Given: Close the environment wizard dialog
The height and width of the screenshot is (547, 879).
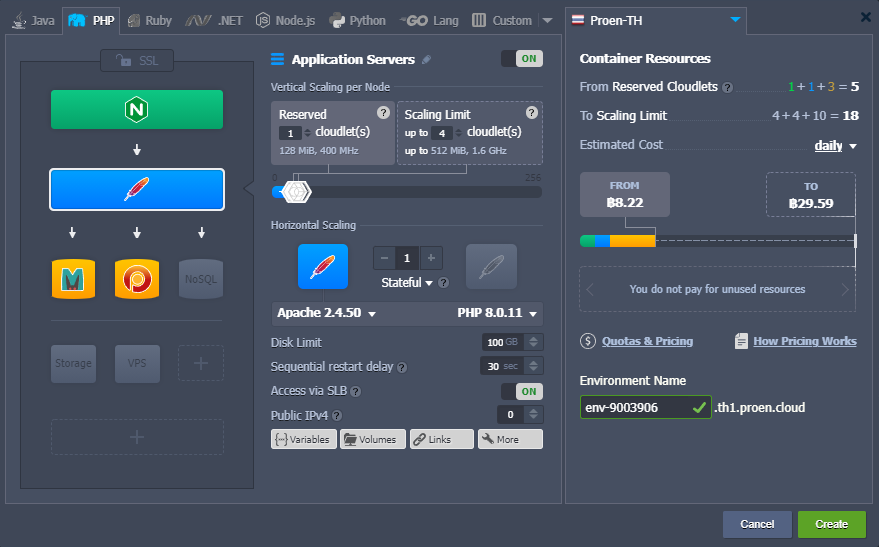Looking at the screenshot, I should click(x=866, y=17).
